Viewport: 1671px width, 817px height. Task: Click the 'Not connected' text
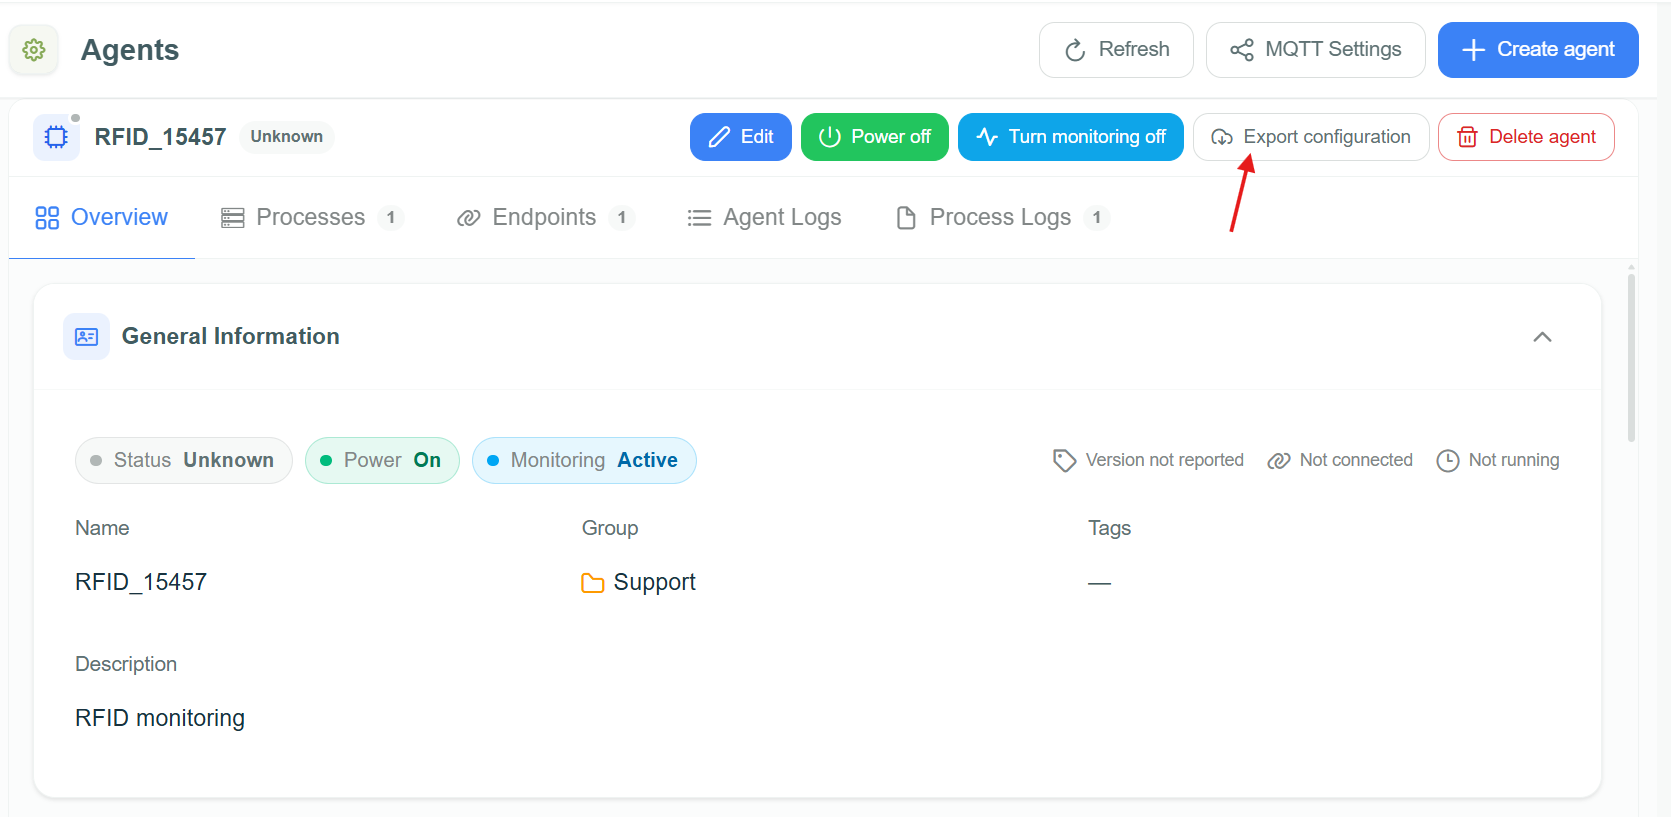point(1356,460)
